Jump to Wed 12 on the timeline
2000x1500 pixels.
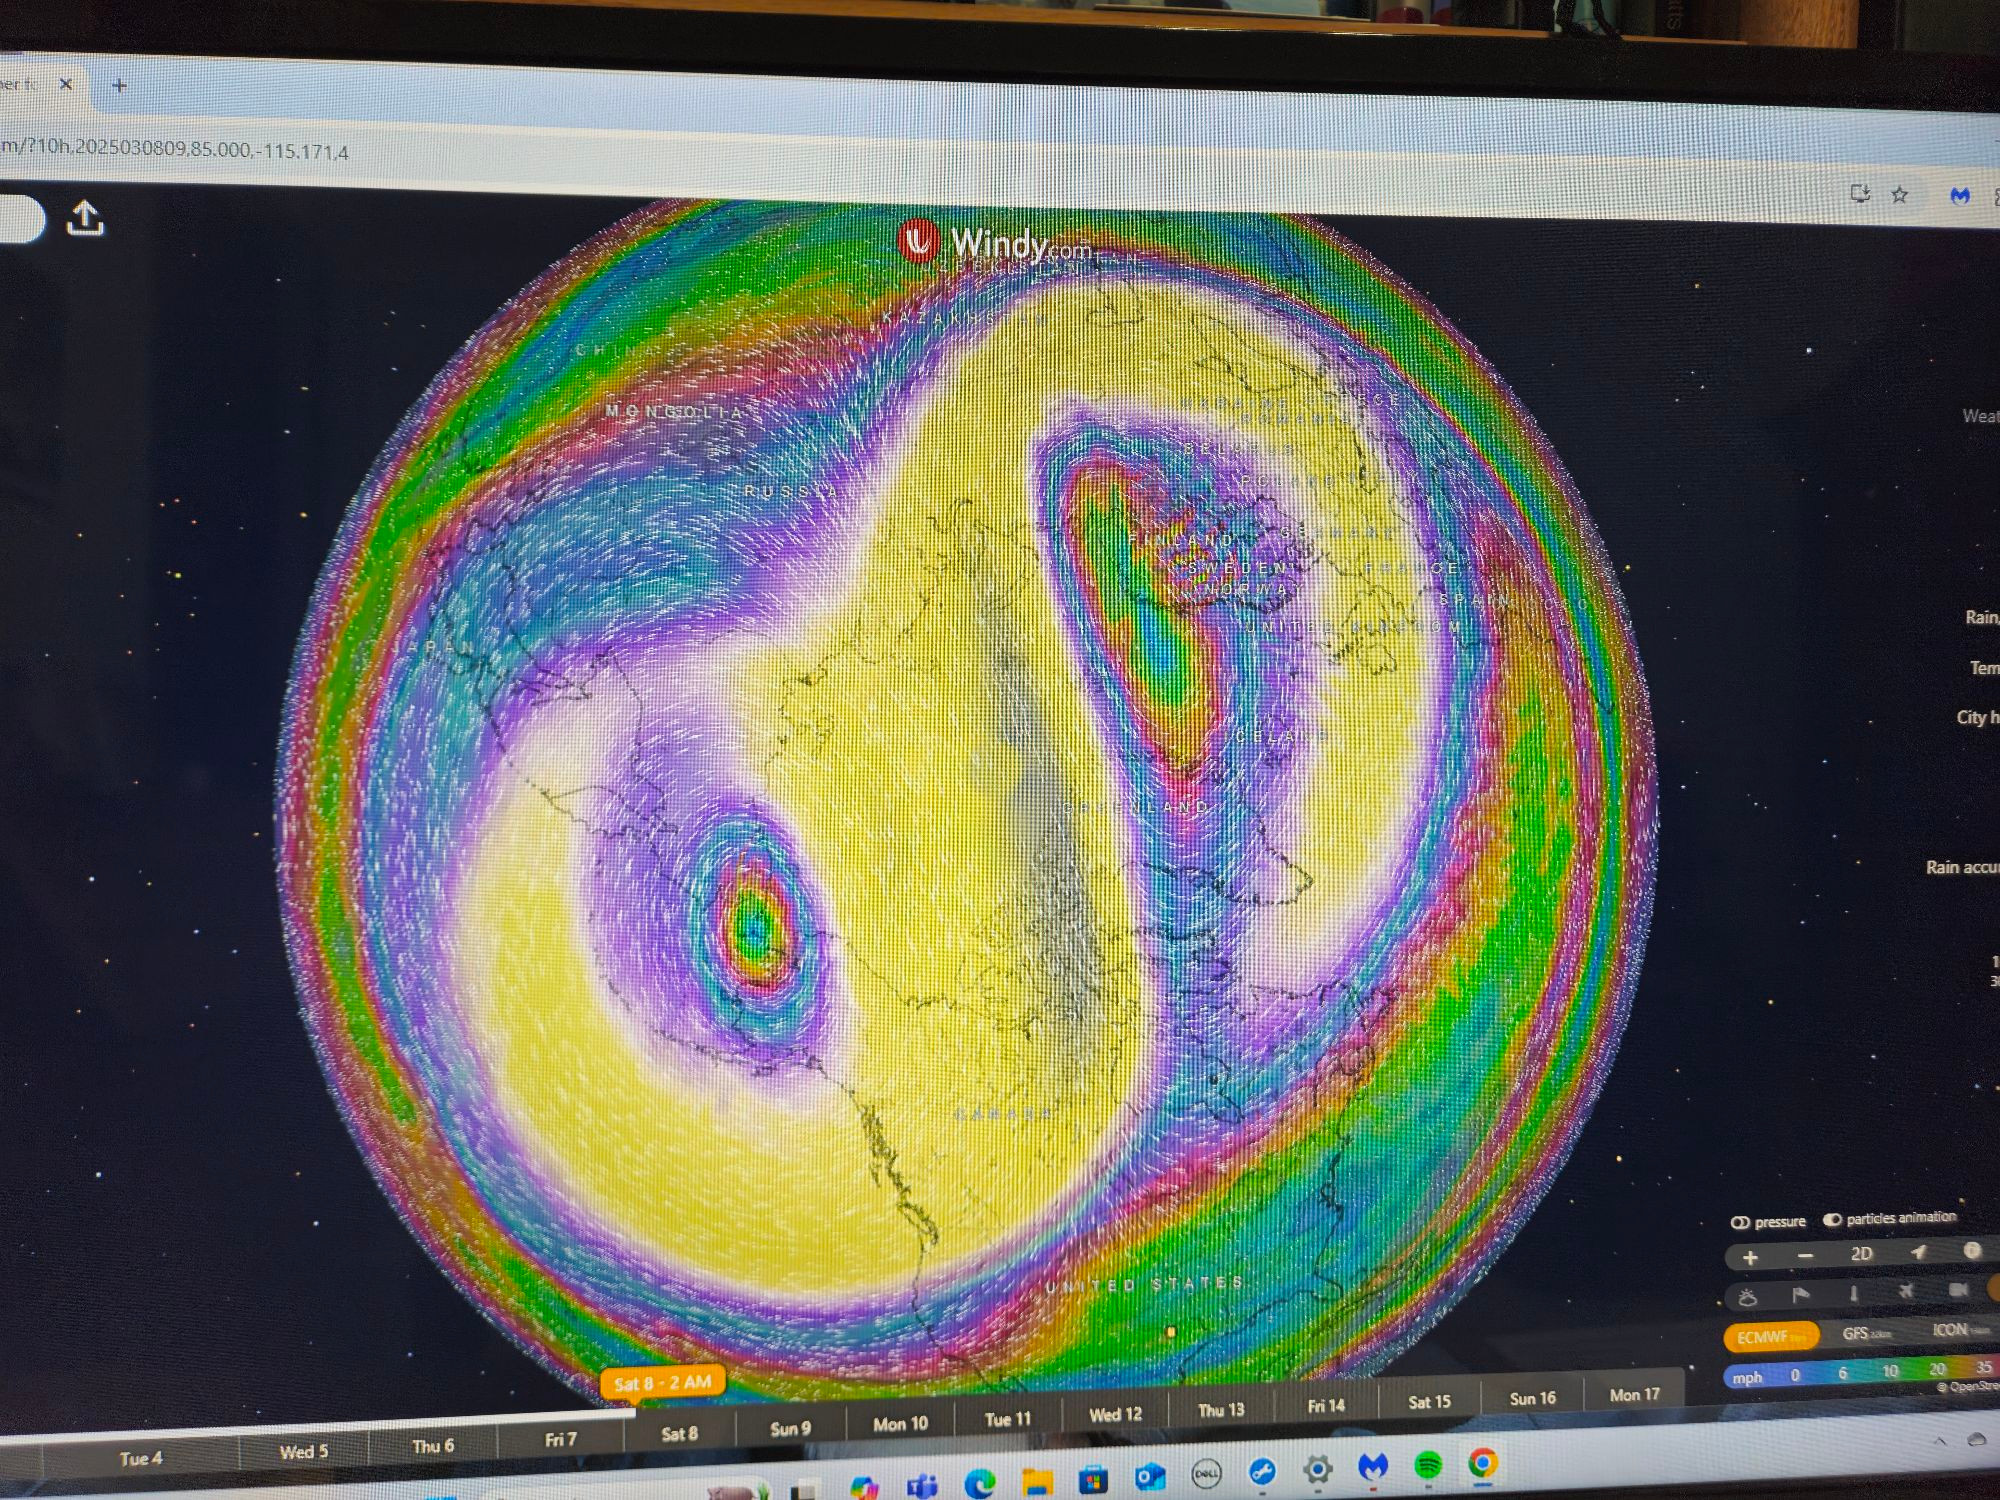click(1115, 1414)
